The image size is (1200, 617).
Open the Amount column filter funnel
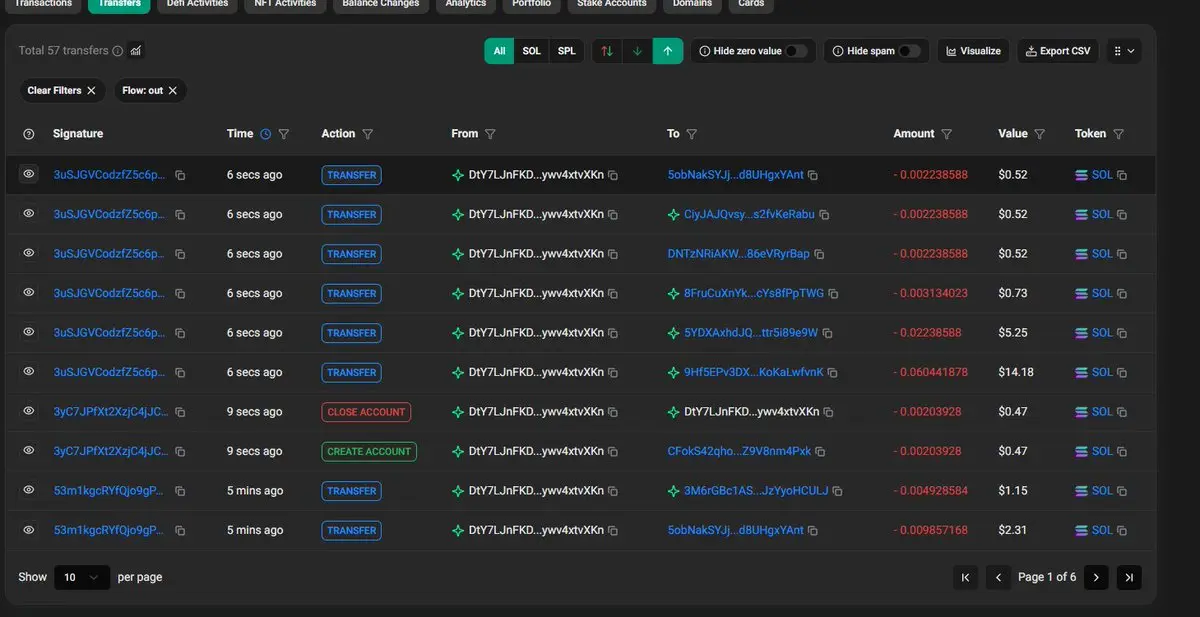tap(947, 134)
